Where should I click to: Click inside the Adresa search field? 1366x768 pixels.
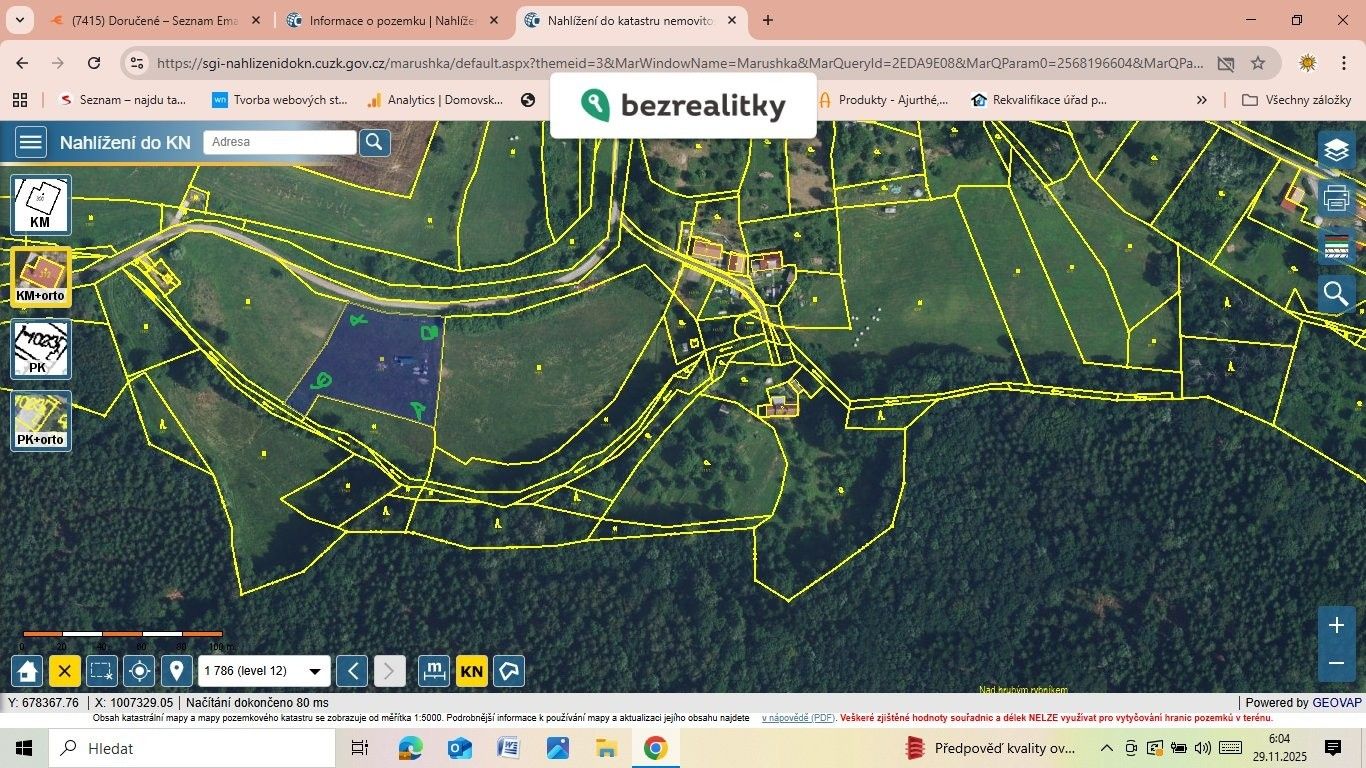coord(280,141)
